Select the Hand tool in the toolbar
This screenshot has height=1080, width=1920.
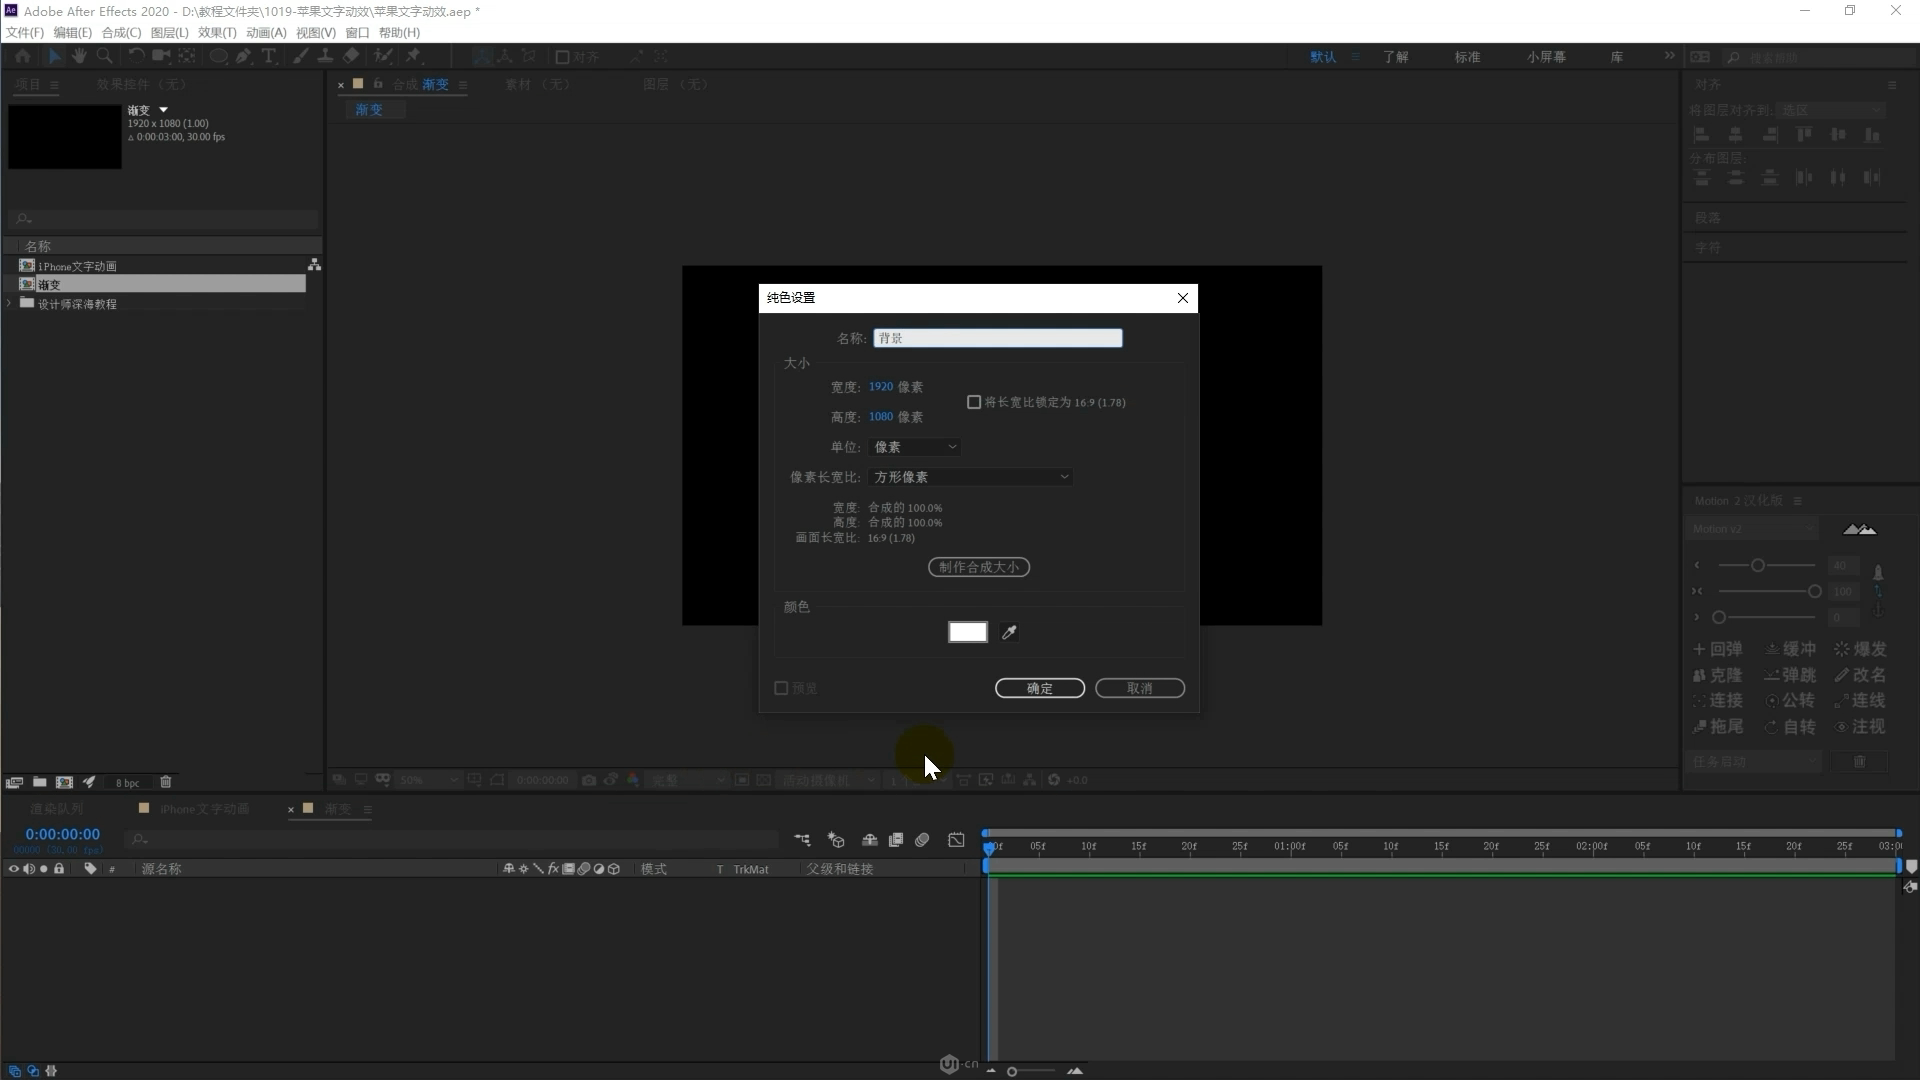(79, 56)
